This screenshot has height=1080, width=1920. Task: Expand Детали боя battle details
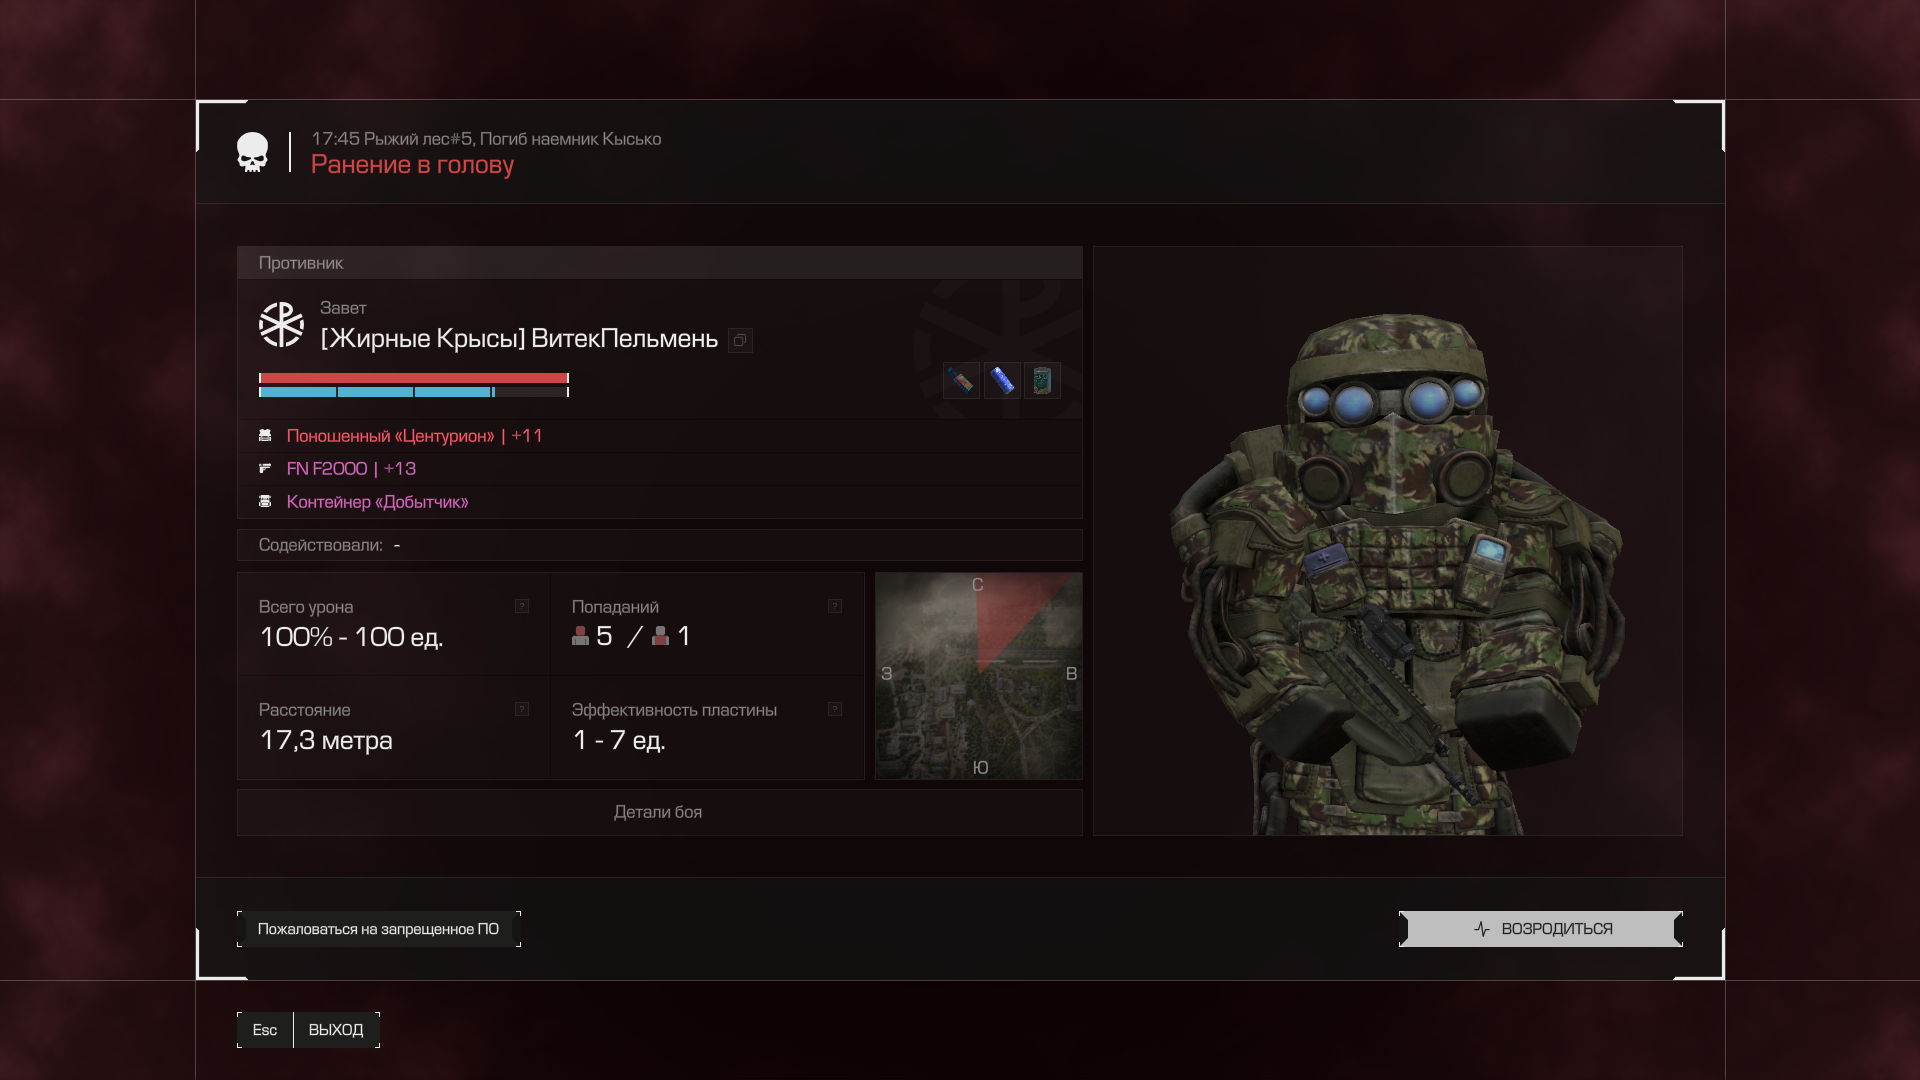coord(659,812)
